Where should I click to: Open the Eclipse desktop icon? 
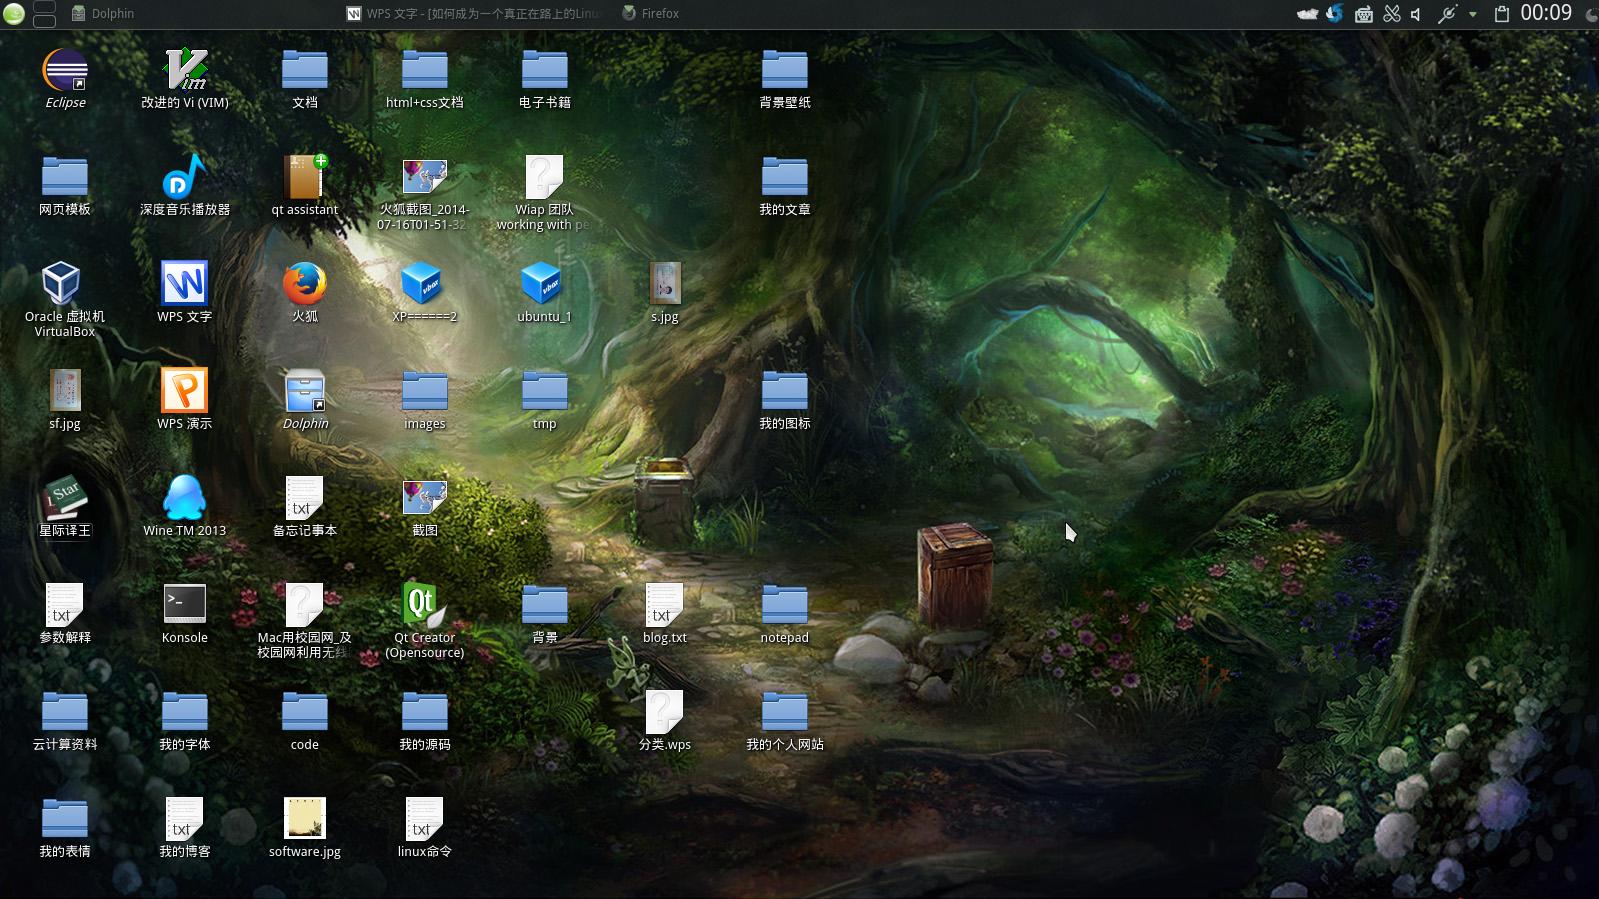(65, 72)
